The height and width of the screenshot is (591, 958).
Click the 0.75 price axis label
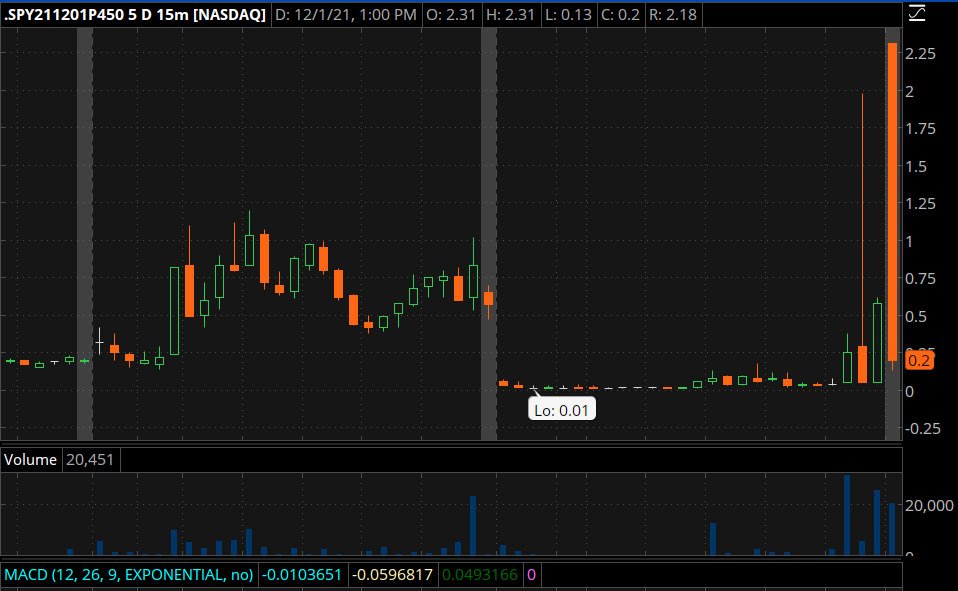[x=920, y=278]
